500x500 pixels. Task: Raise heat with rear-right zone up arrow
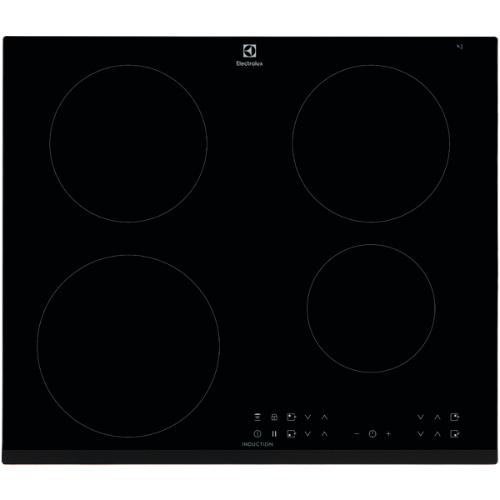click(x=437, y=417)
